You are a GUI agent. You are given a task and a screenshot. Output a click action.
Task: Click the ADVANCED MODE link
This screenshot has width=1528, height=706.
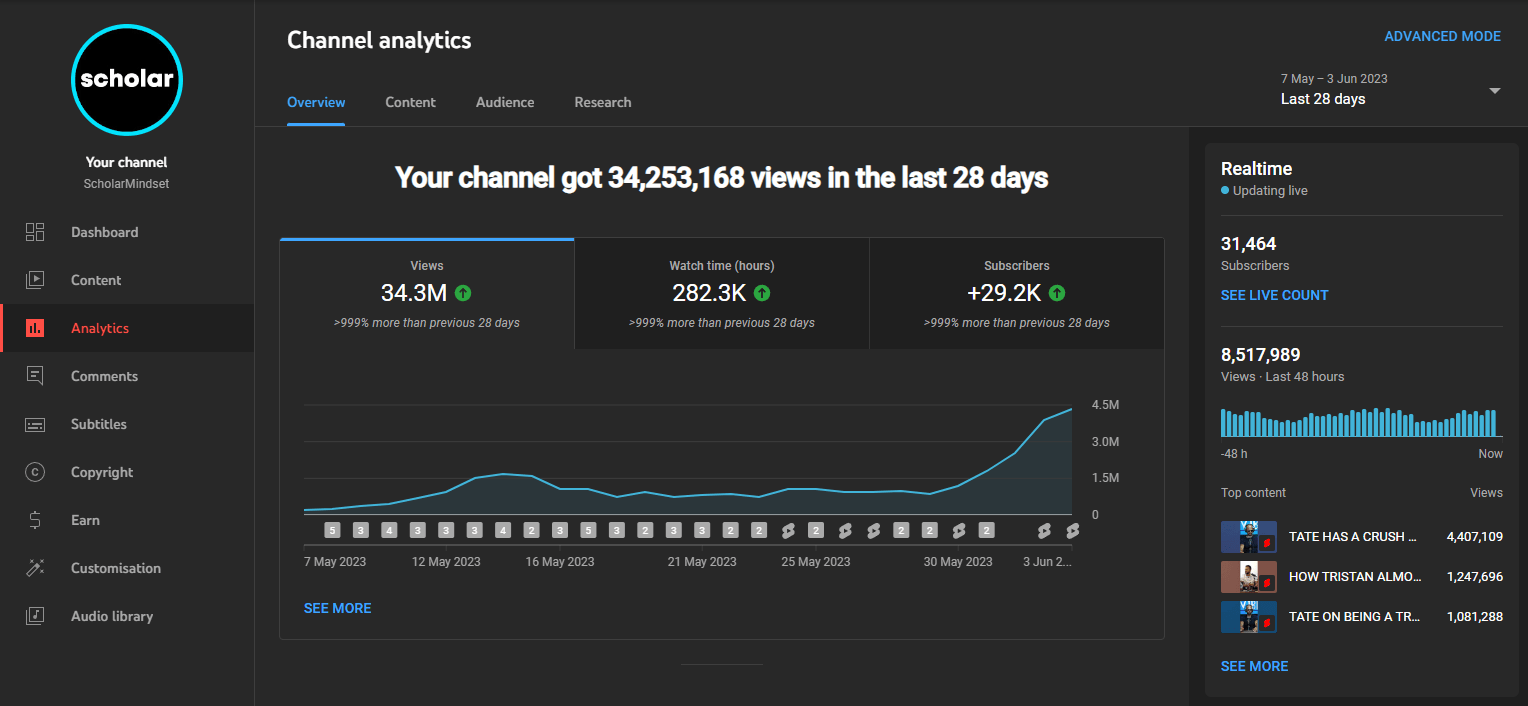pyautogui.click(x=1442, y=36)
